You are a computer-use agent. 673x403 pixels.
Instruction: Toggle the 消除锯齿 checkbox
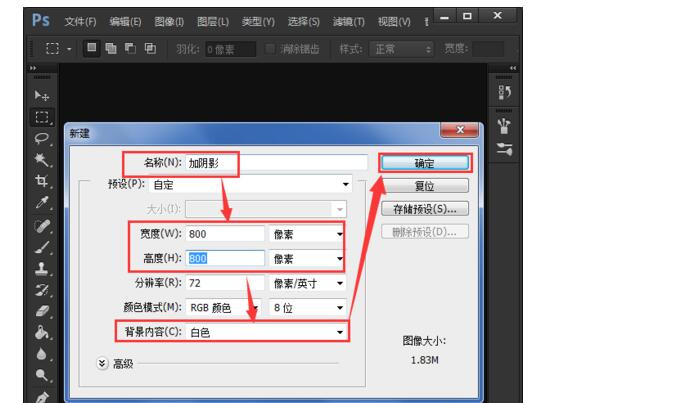[270, 48]
